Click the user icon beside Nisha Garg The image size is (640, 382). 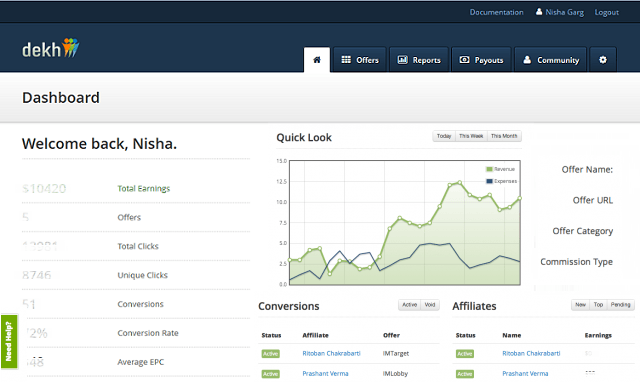539,12
